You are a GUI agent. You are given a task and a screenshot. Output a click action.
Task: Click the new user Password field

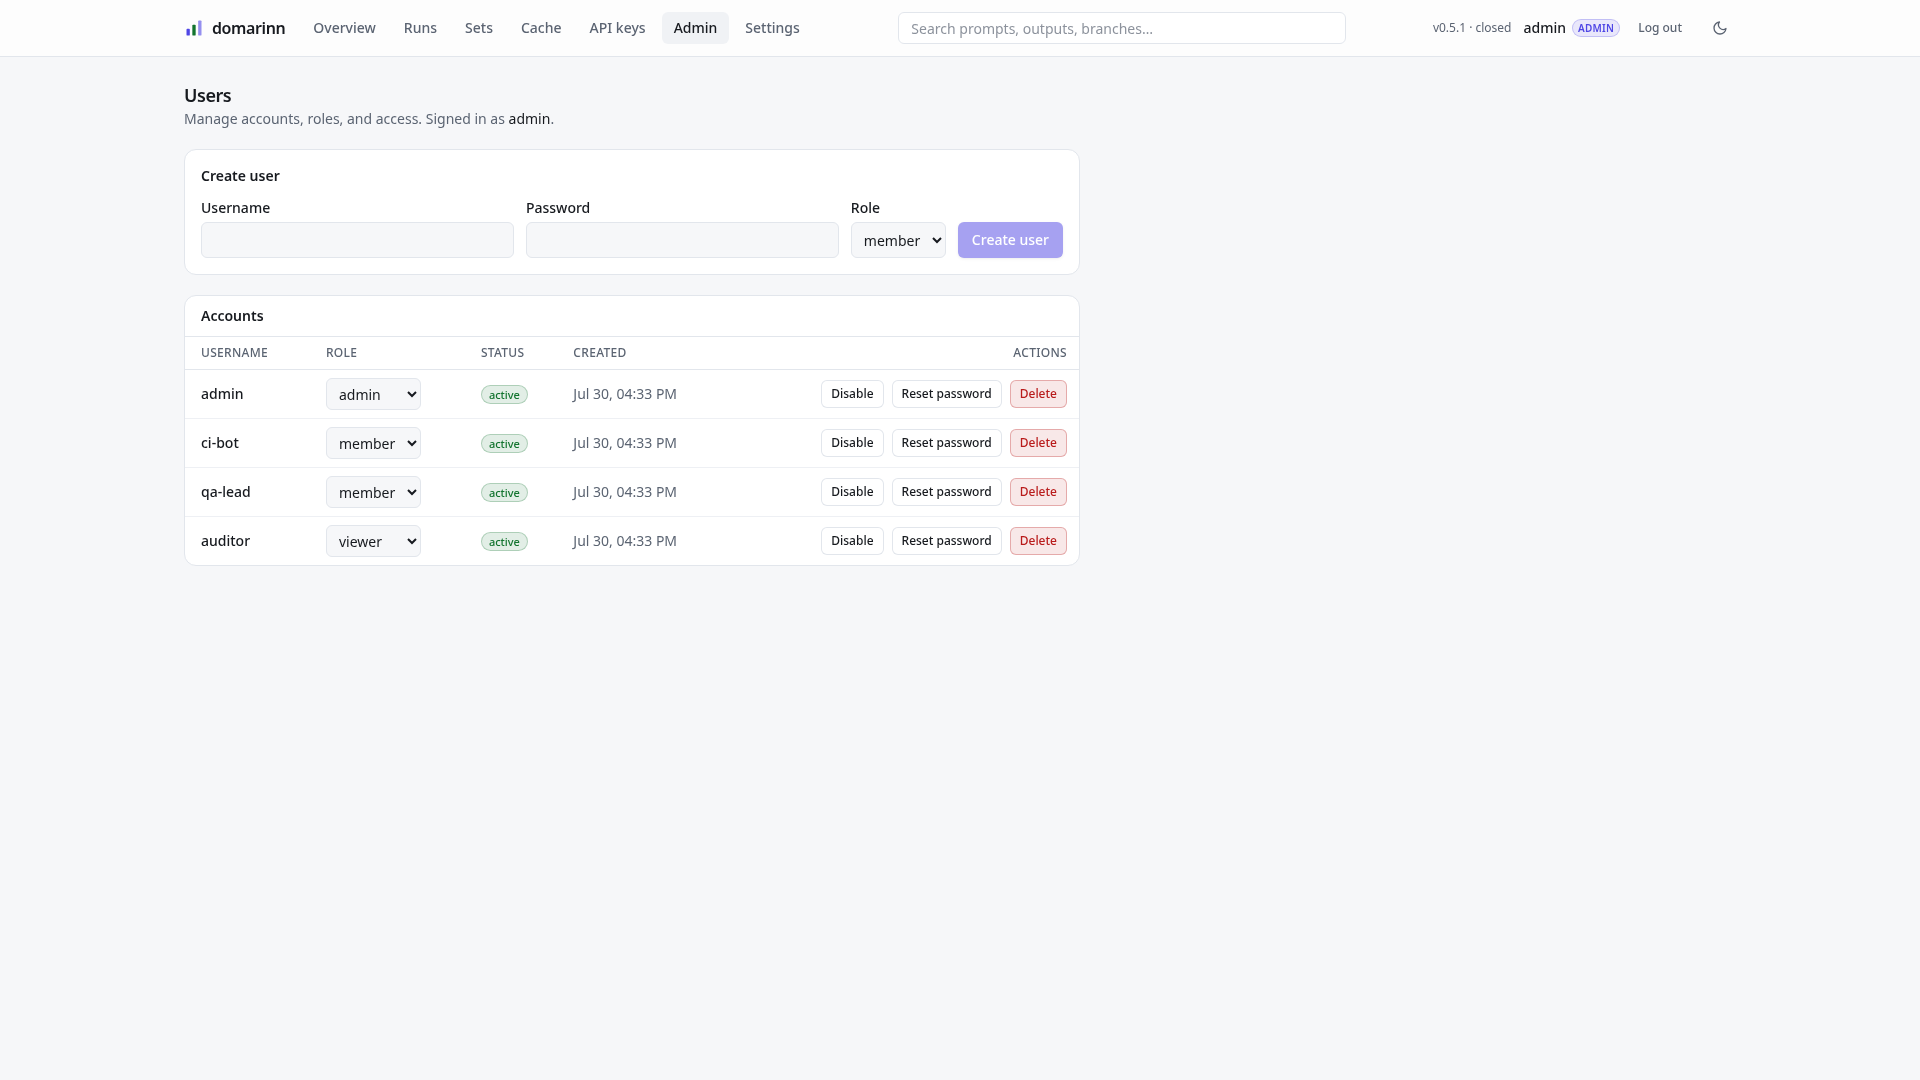(x=682, y=240)
